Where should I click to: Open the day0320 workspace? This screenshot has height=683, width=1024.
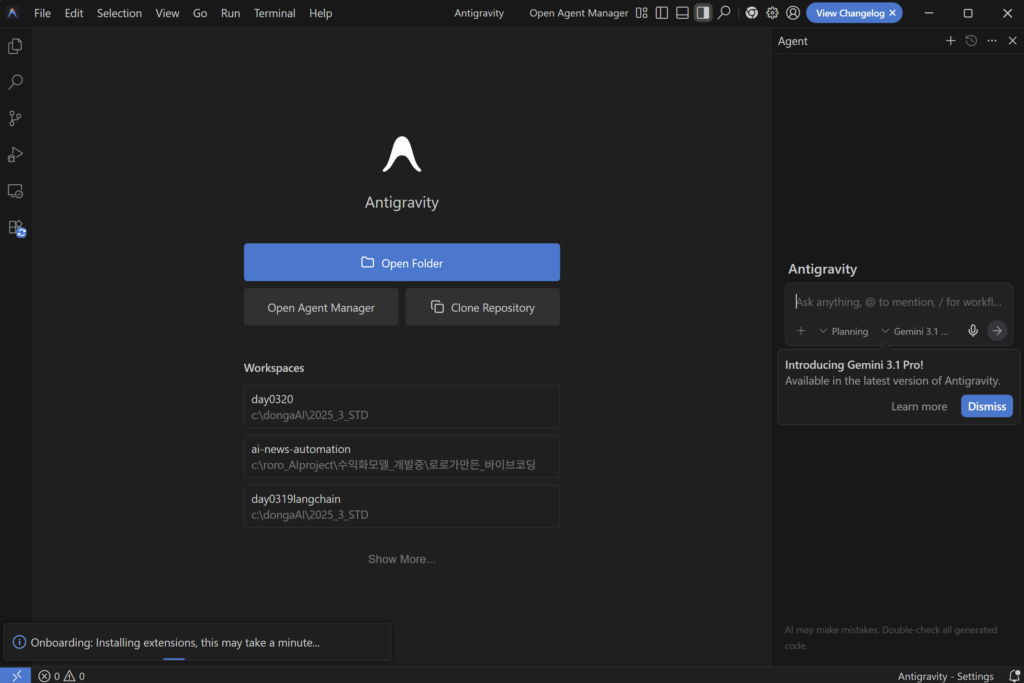(x=402, y=406)
